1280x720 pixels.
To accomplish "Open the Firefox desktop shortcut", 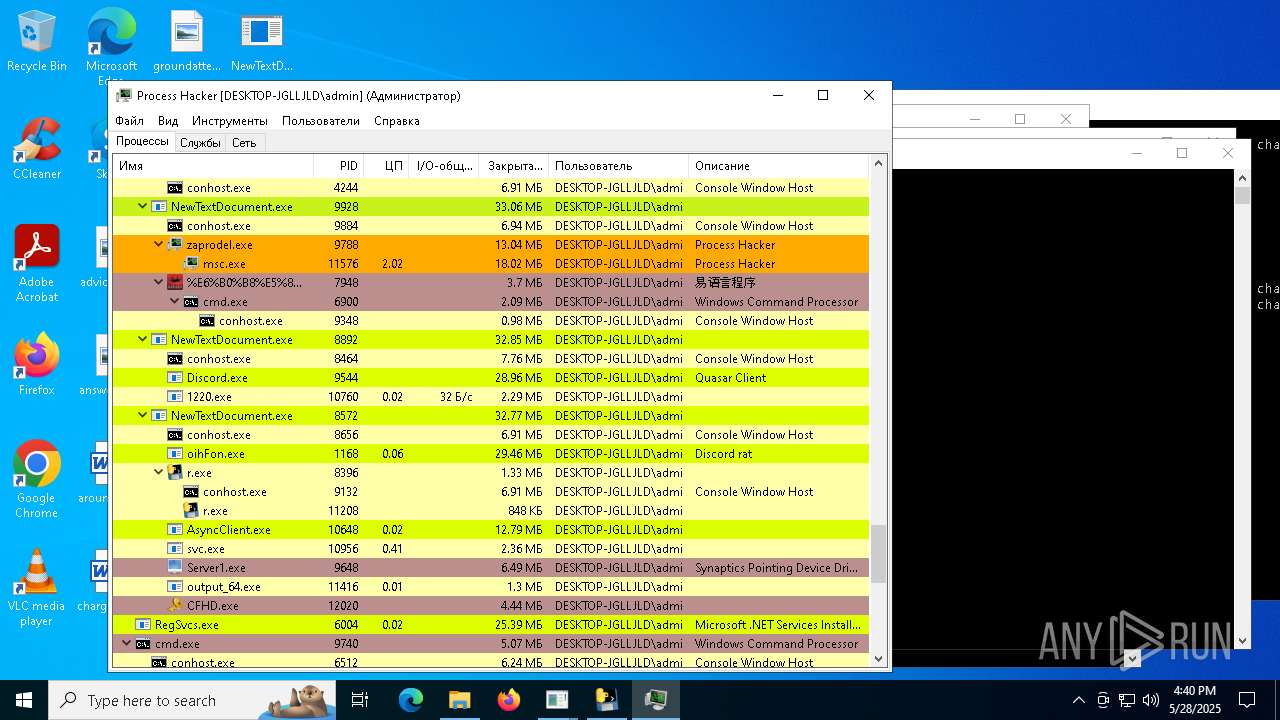I will tap(37, 364).
